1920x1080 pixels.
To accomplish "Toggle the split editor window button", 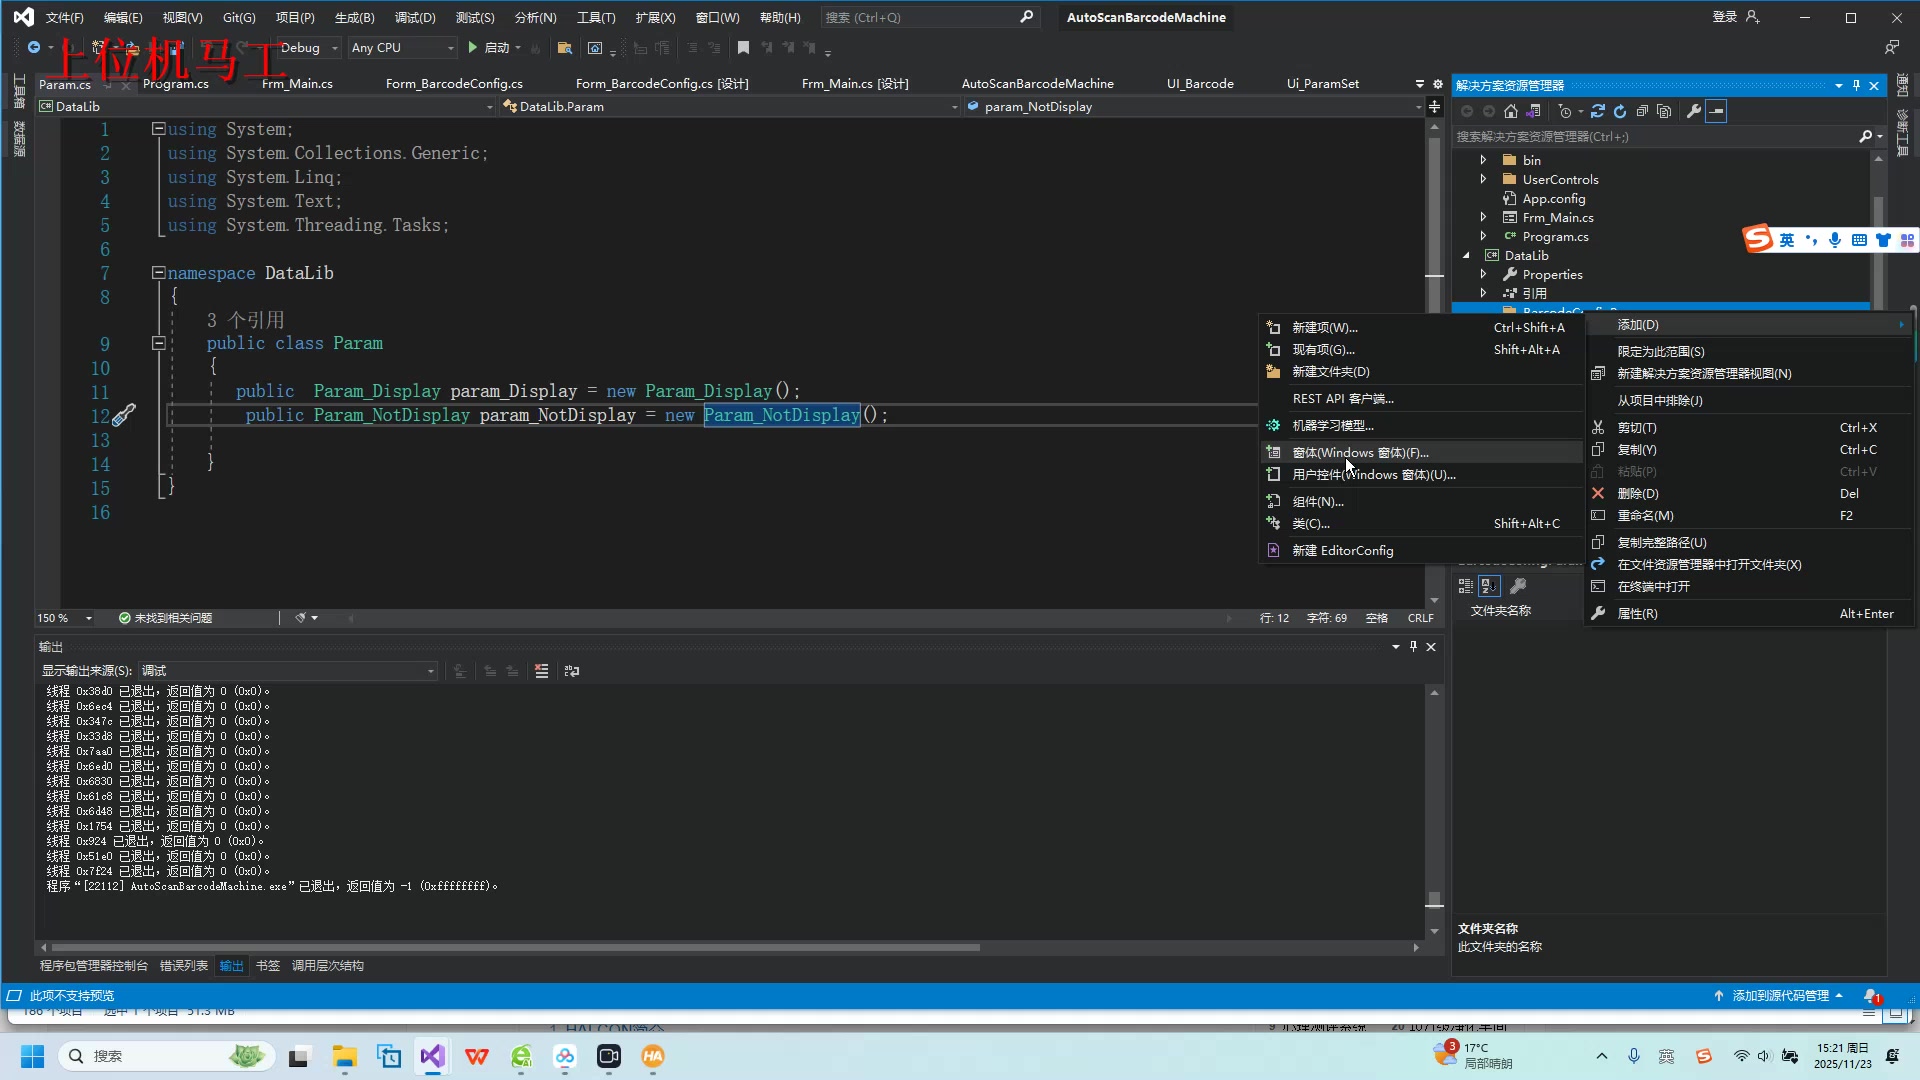I will 1434,106.
